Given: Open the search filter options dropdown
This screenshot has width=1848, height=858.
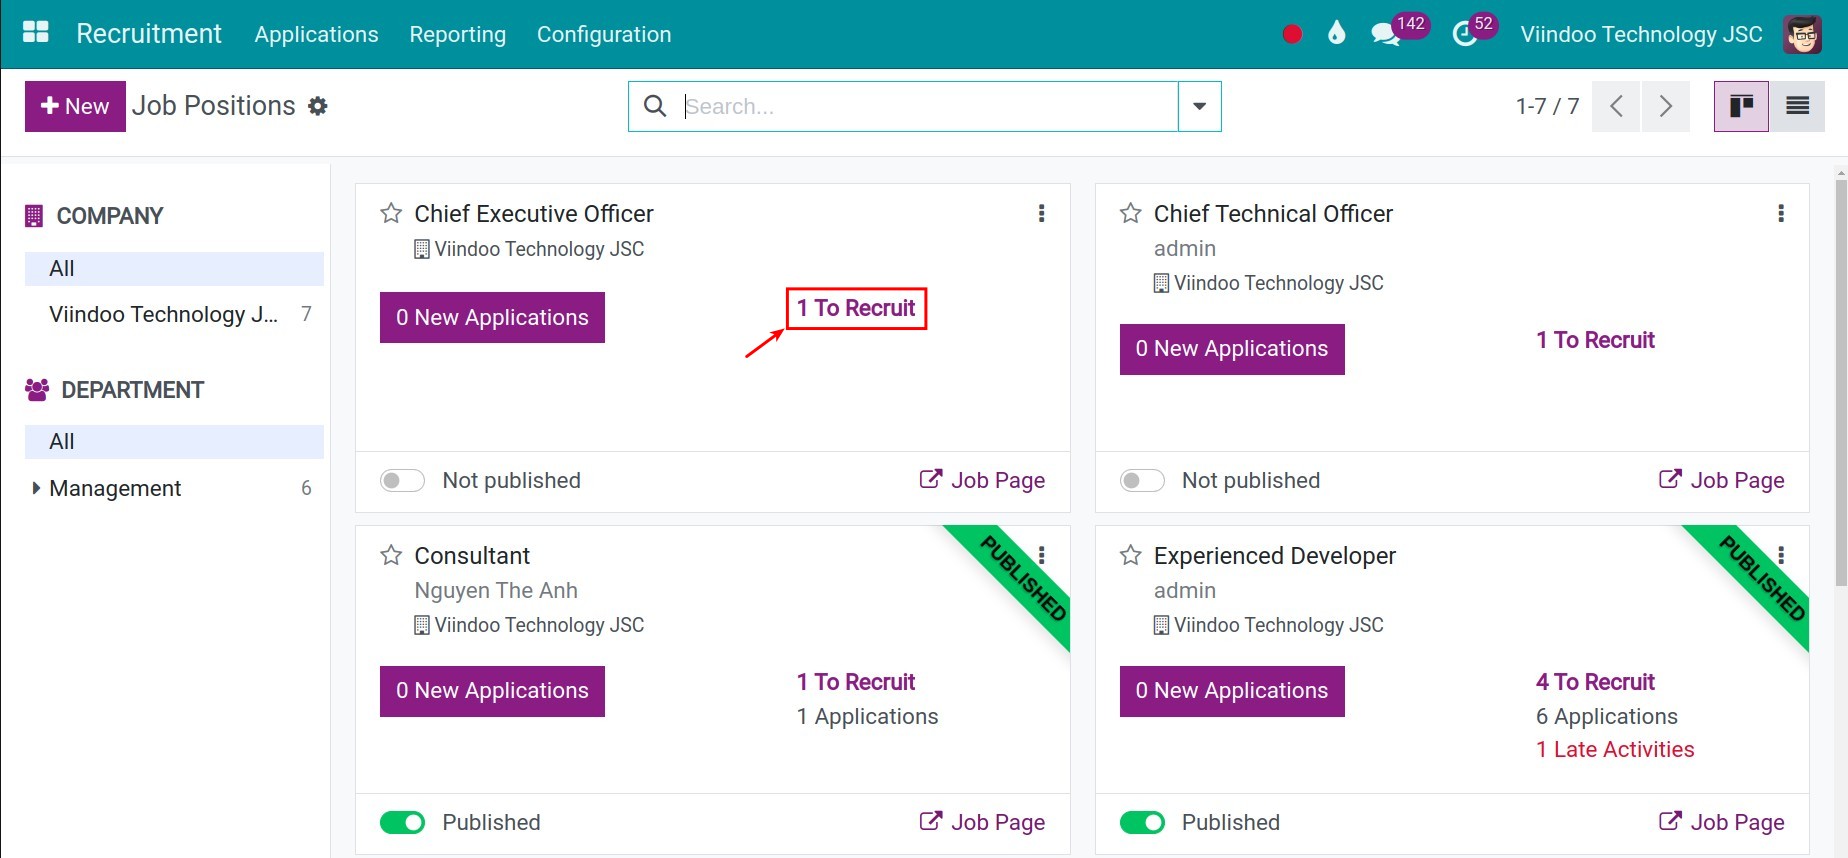Looking at the screenshot, I should [x=1199, y=106].
